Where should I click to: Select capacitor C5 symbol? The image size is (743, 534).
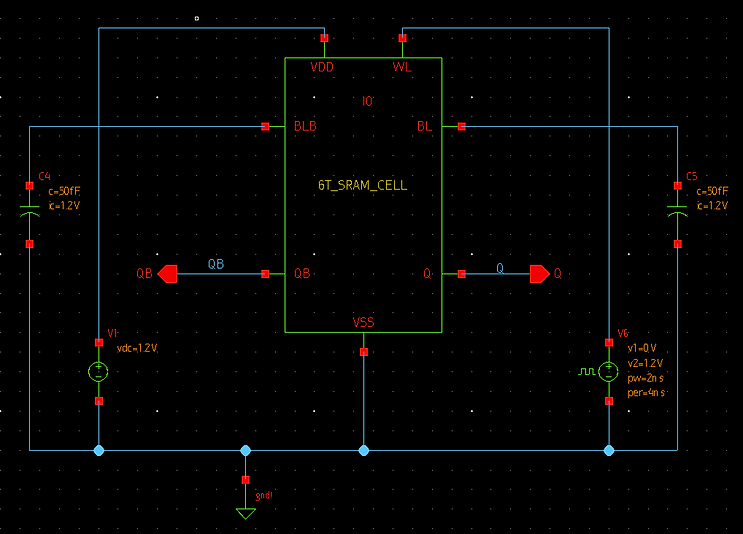677,211
